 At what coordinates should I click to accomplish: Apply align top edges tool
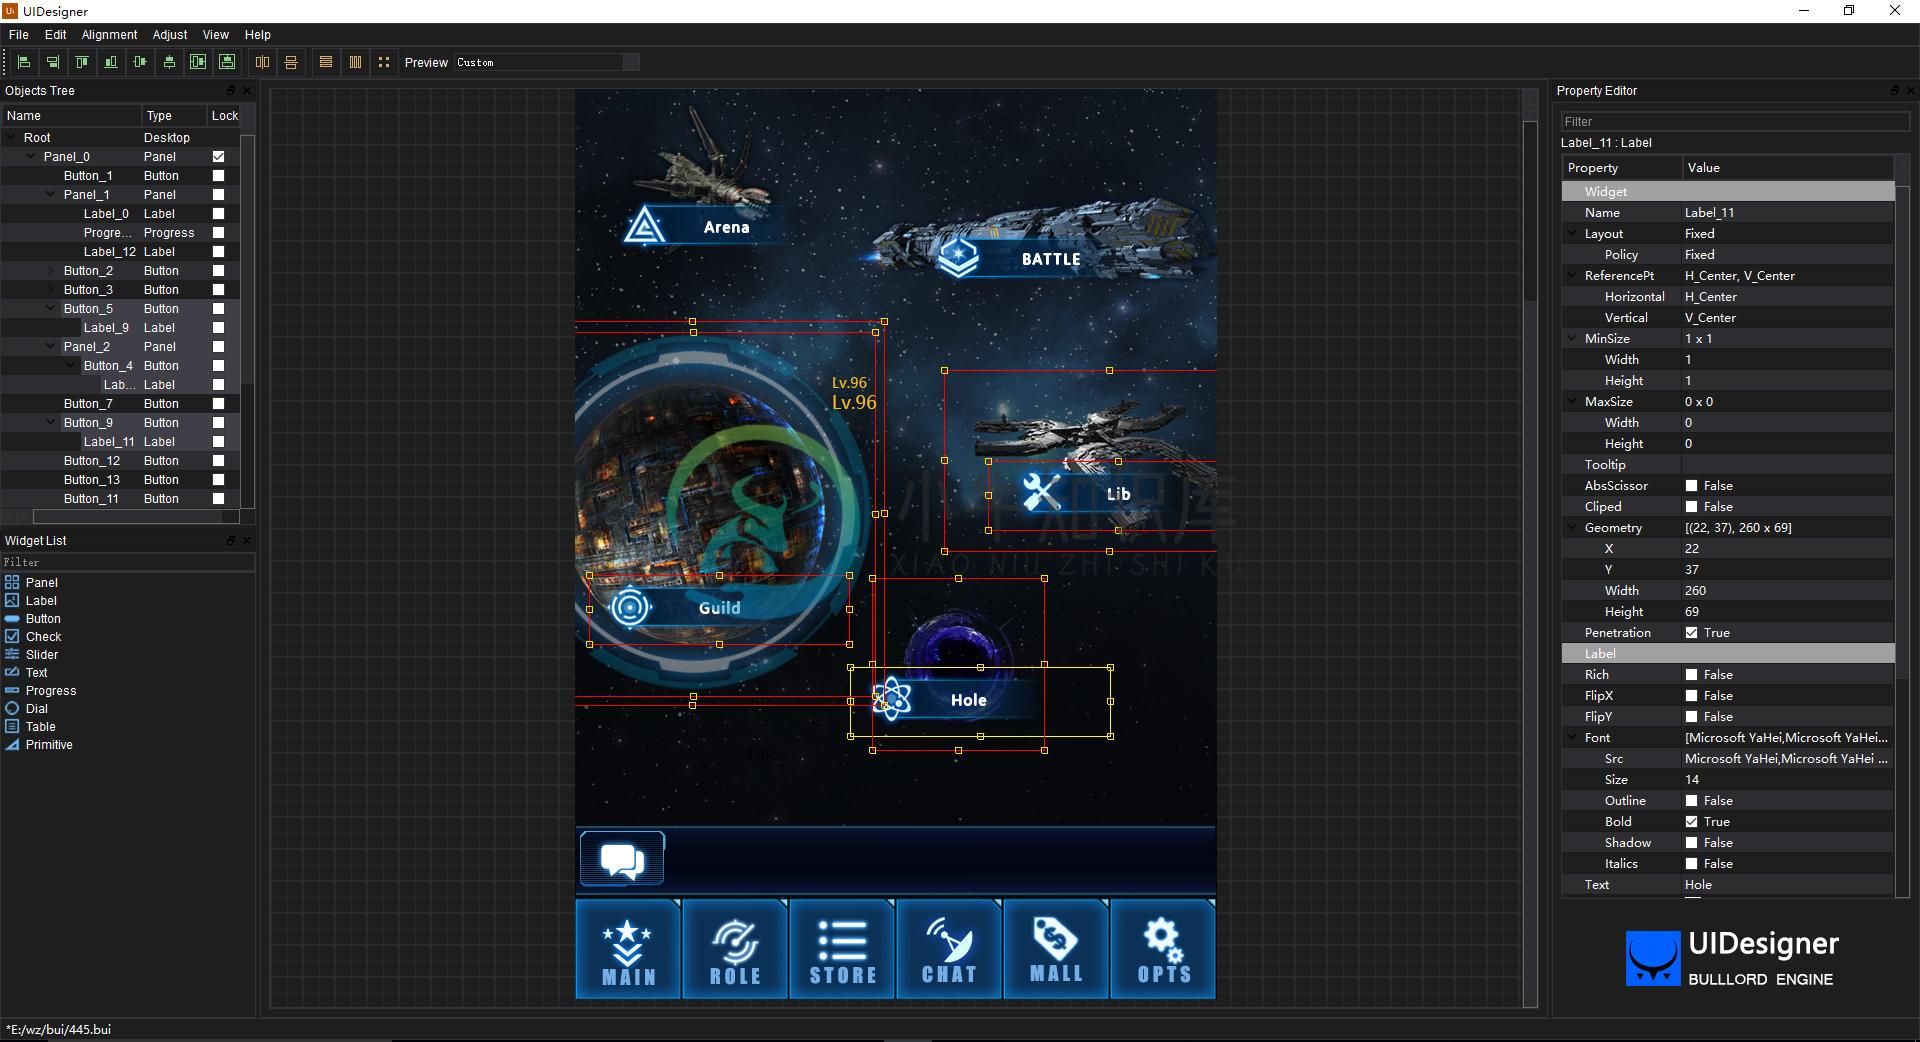(82, 62)
